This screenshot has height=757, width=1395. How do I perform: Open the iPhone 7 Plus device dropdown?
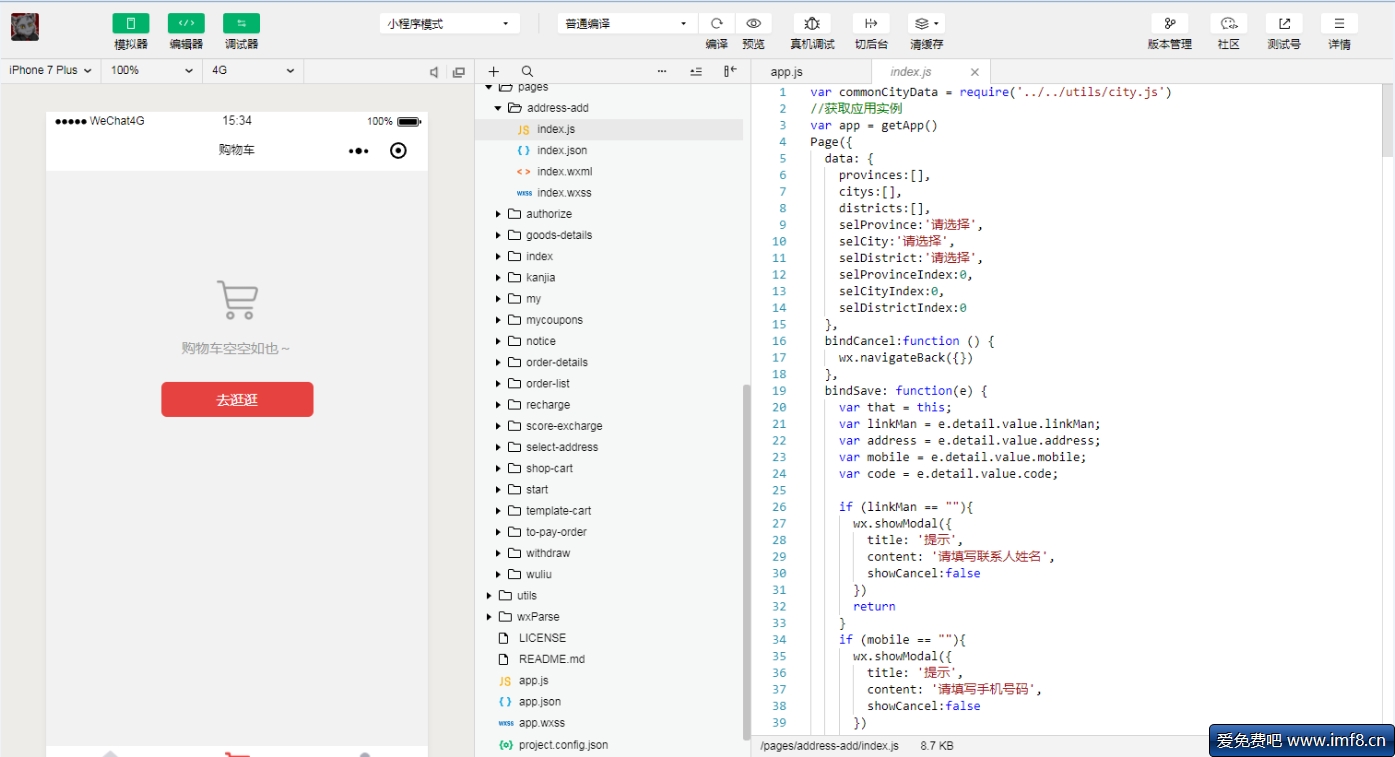[50, 71]
